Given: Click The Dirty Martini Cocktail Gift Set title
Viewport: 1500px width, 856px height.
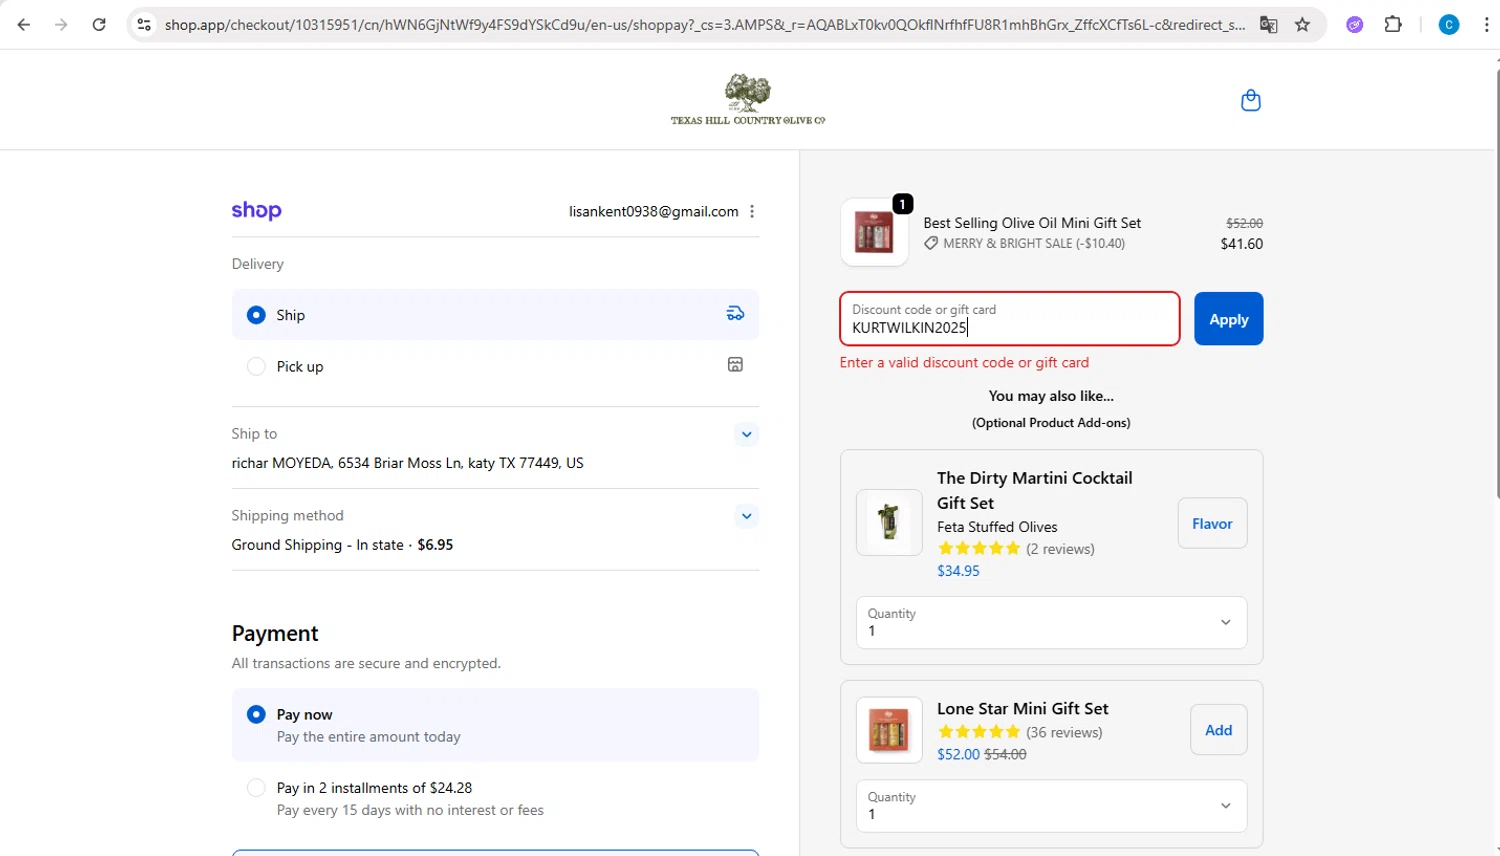Looking at the screenshot, I should tap(1034, 490).
